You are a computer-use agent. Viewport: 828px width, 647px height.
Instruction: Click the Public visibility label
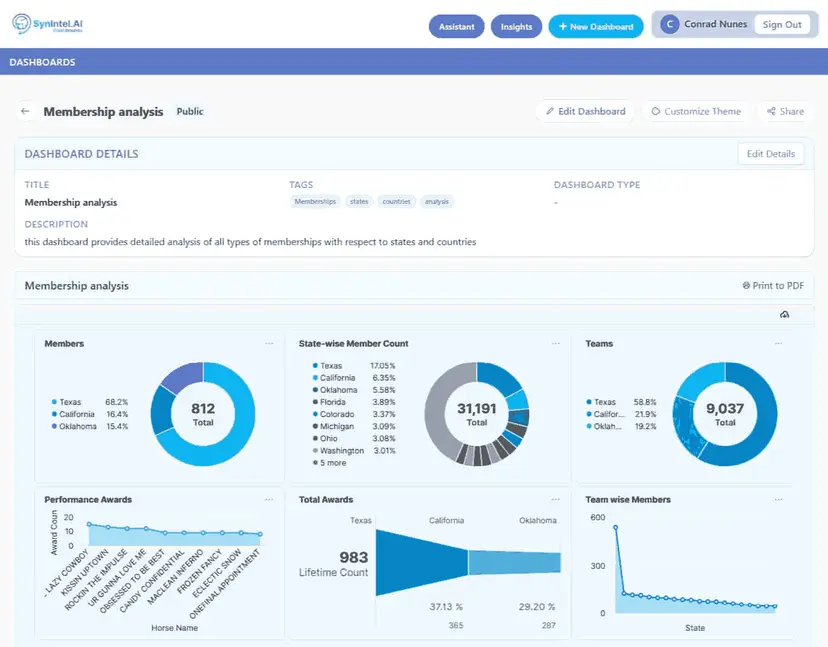tap(190, 111)
